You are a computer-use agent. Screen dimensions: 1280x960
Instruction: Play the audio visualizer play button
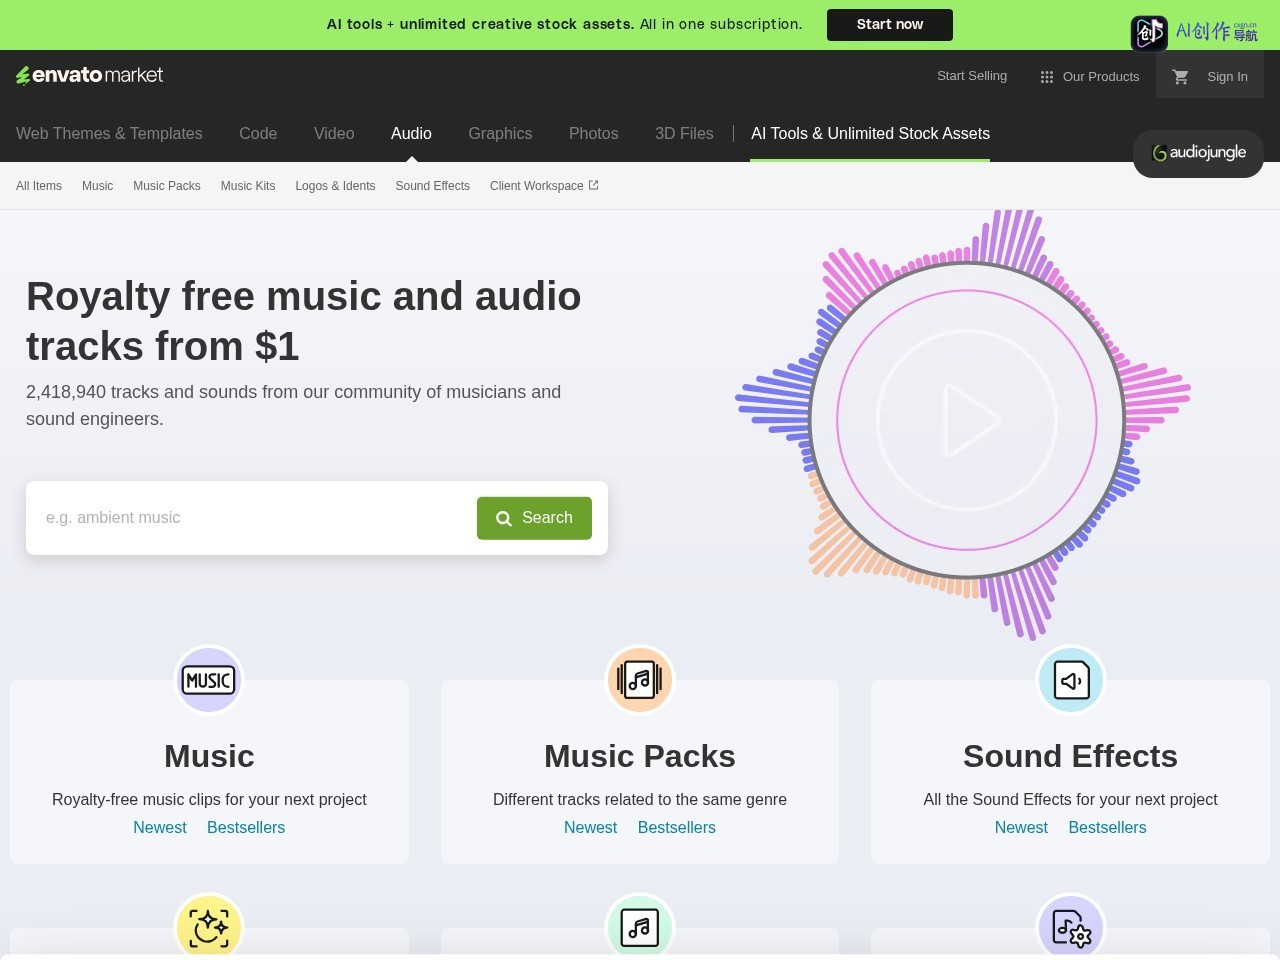[x=967, y=420]
